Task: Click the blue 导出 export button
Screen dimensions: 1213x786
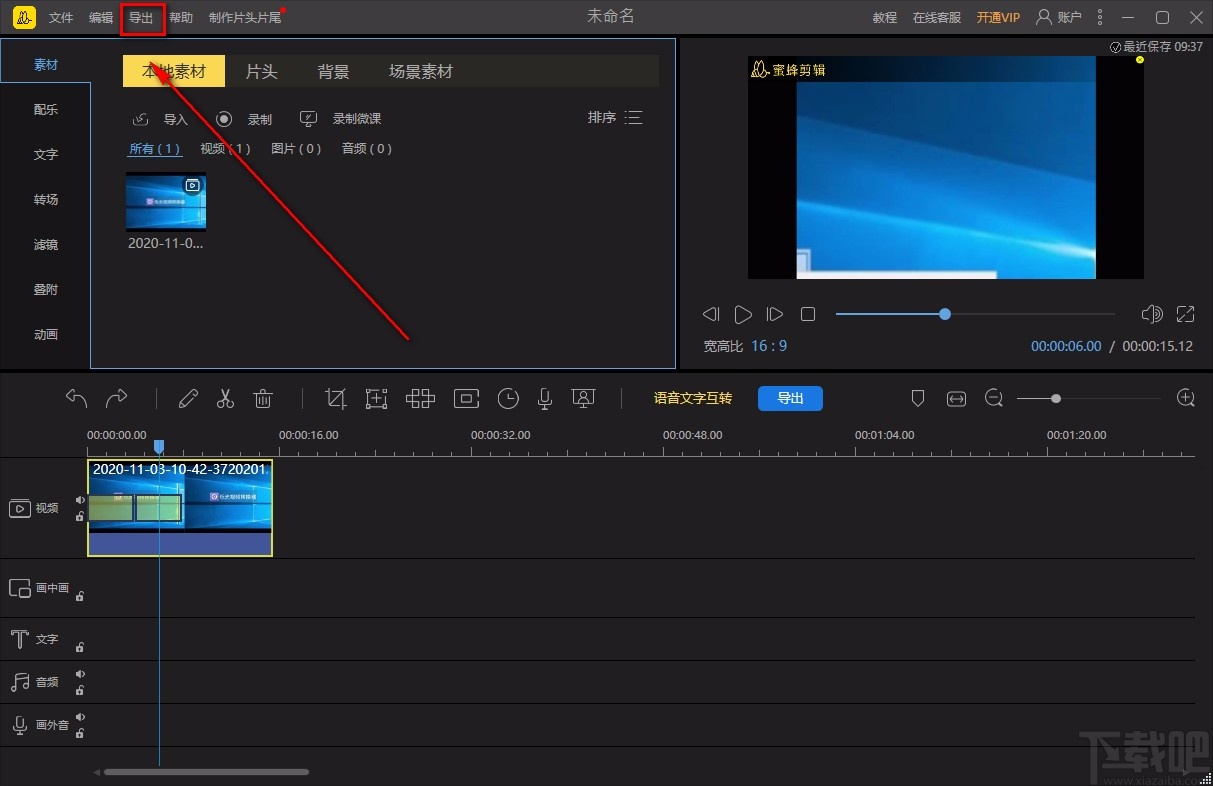Action: pos(790,398)
